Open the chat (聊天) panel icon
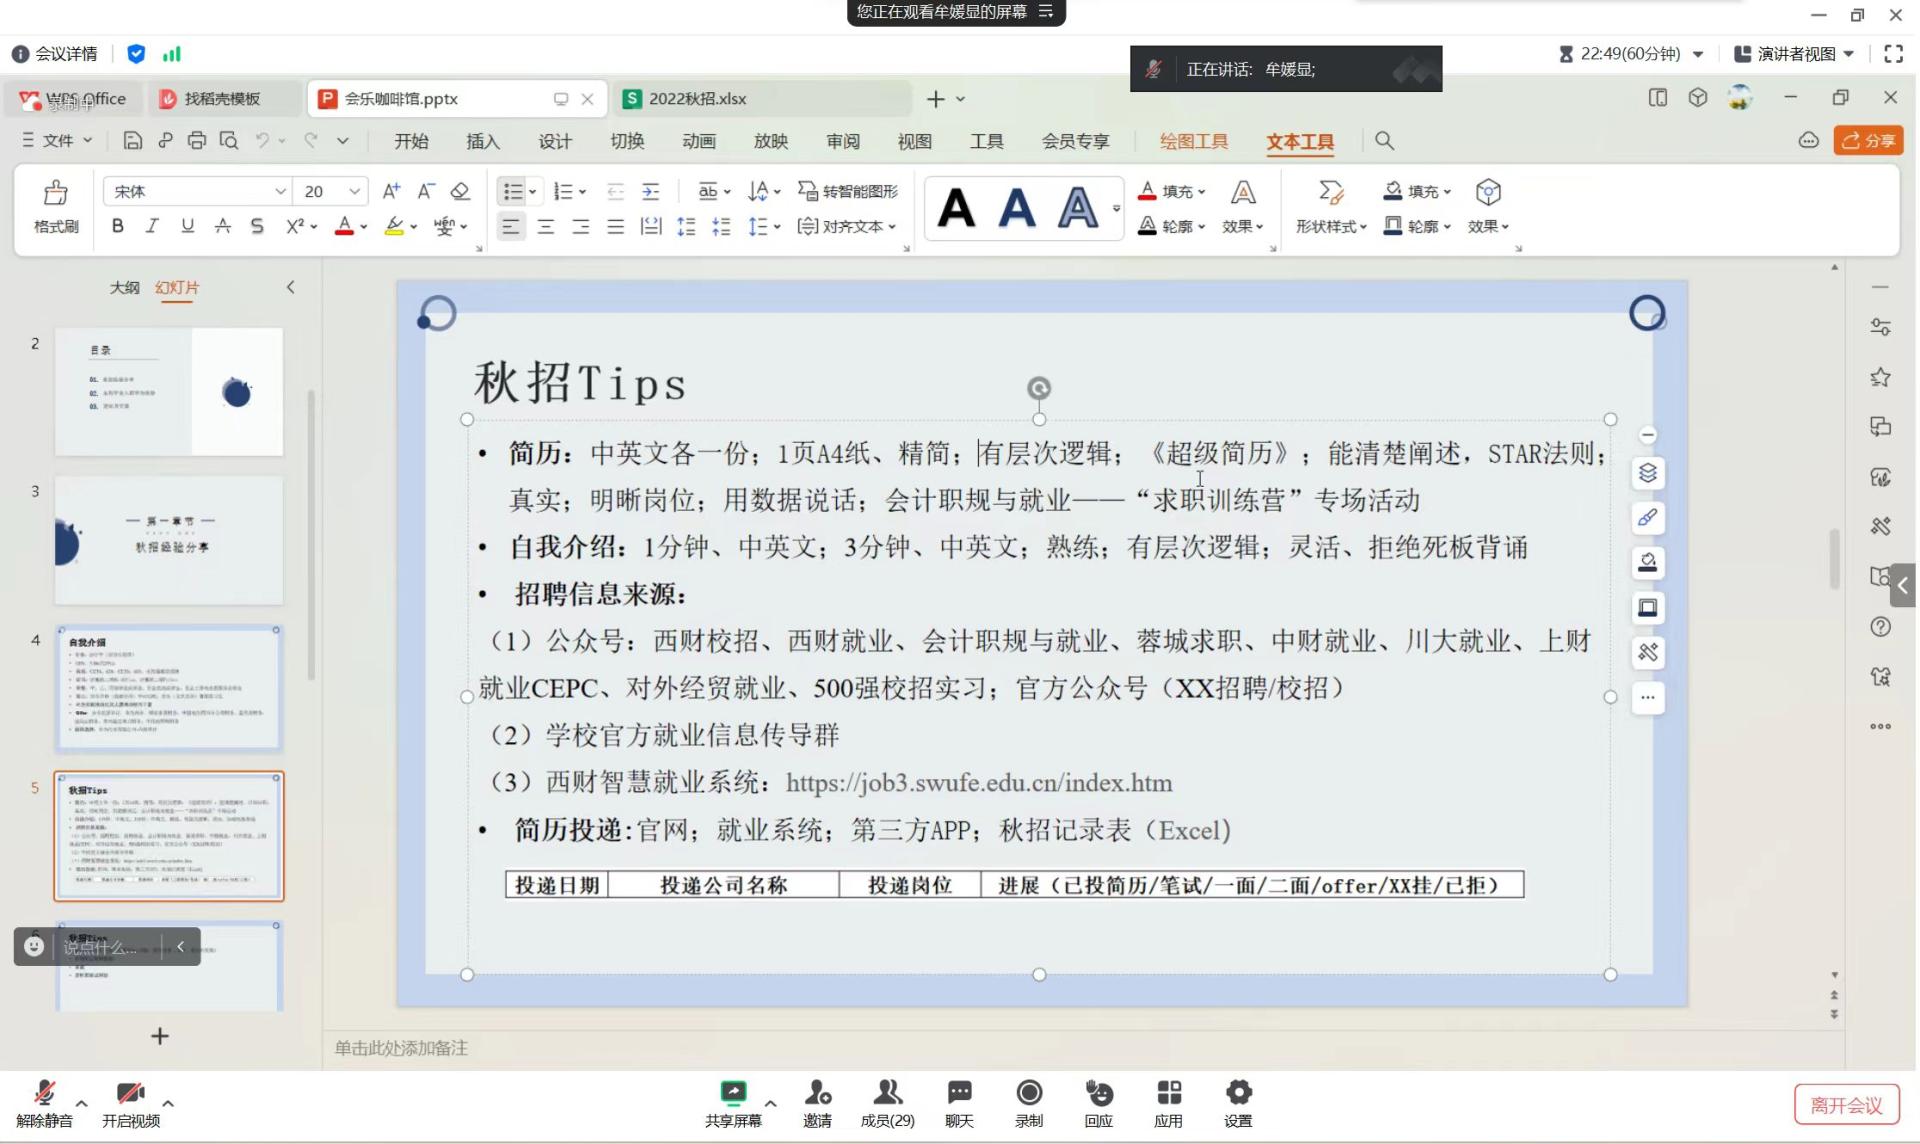 point(958,1093)
